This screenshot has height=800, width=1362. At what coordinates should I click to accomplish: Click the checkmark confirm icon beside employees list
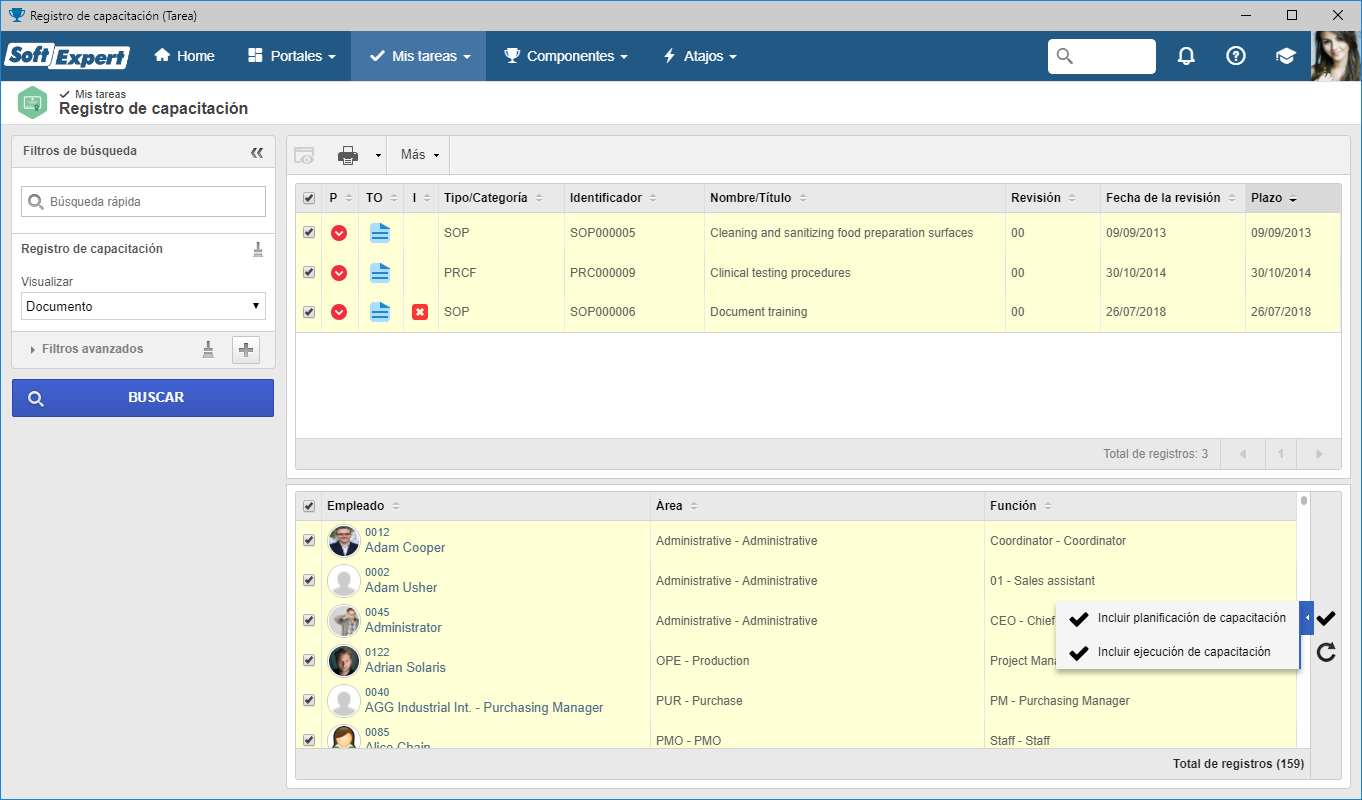click(x=1326, y=619)
